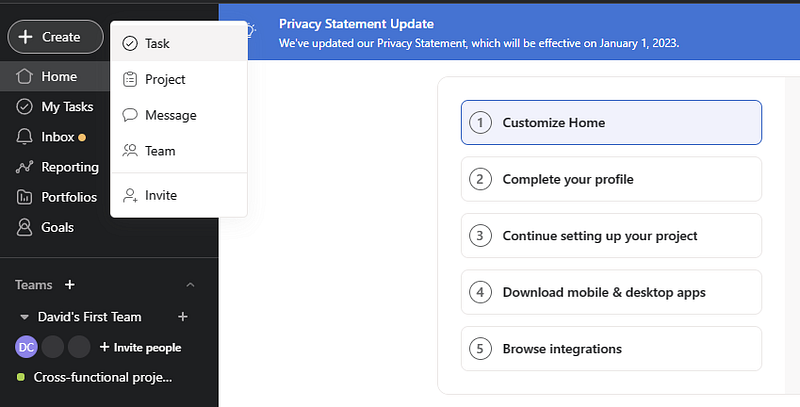This screenshot has height=407, width=800.
Task: Select Complete your profile step
Action: [611, 179]
